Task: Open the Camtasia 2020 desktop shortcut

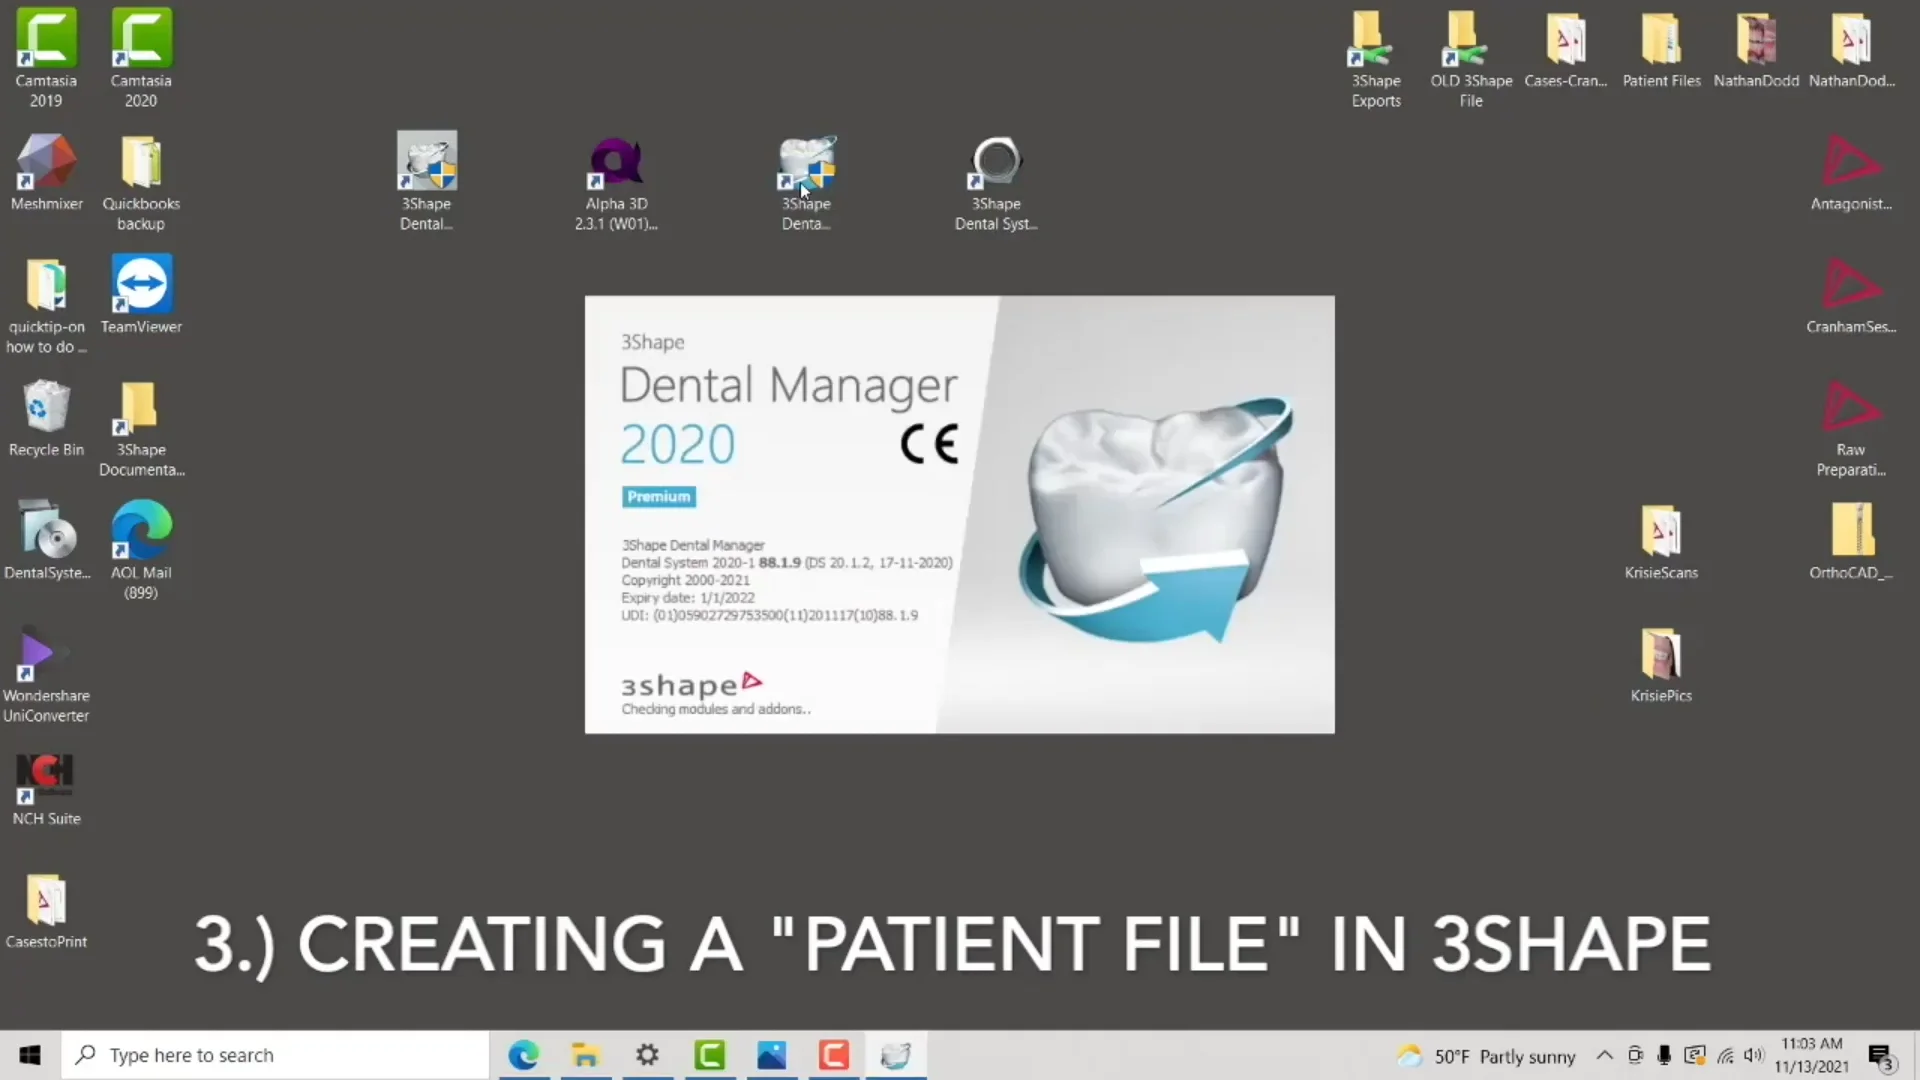Action: (141, 58)
